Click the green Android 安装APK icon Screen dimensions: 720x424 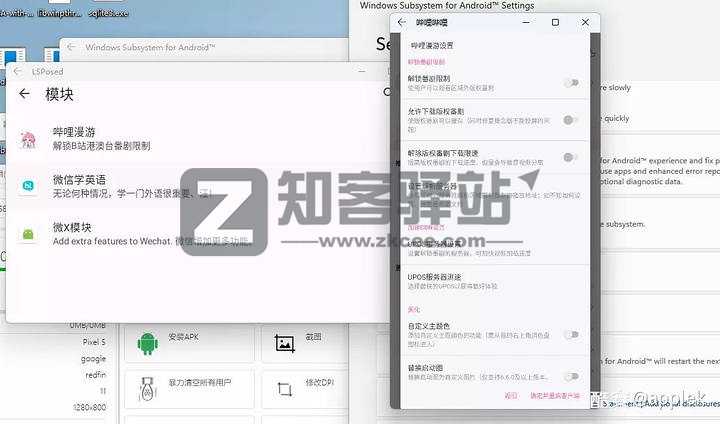tap(147, 343)
